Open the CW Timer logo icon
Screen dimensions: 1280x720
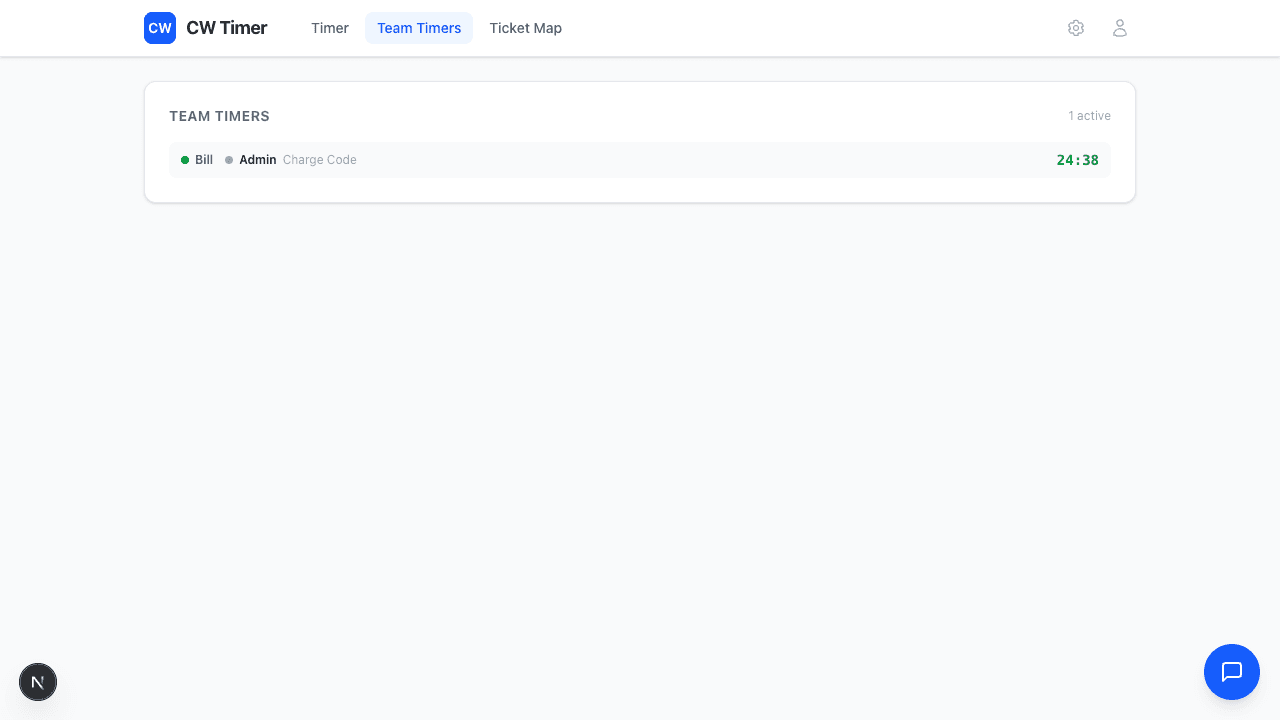(x=160, y=28)
